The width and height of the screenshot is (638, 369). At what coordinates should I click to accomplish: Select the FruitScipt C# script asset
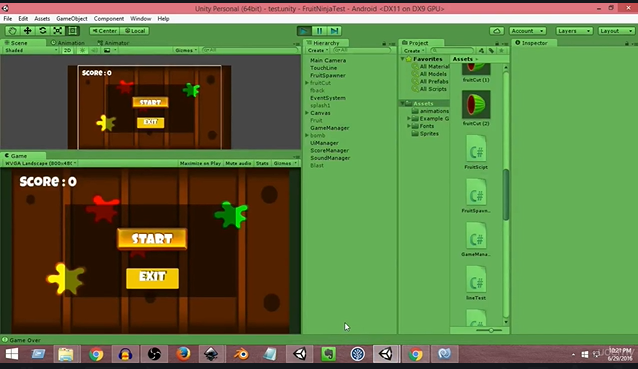point(476,153)
